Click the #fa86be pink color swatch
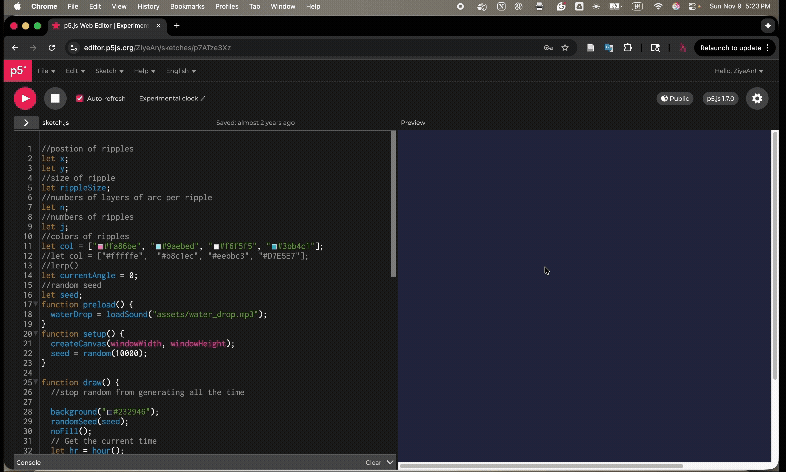The height and width of the screenshot is (472, 786). 100,246
